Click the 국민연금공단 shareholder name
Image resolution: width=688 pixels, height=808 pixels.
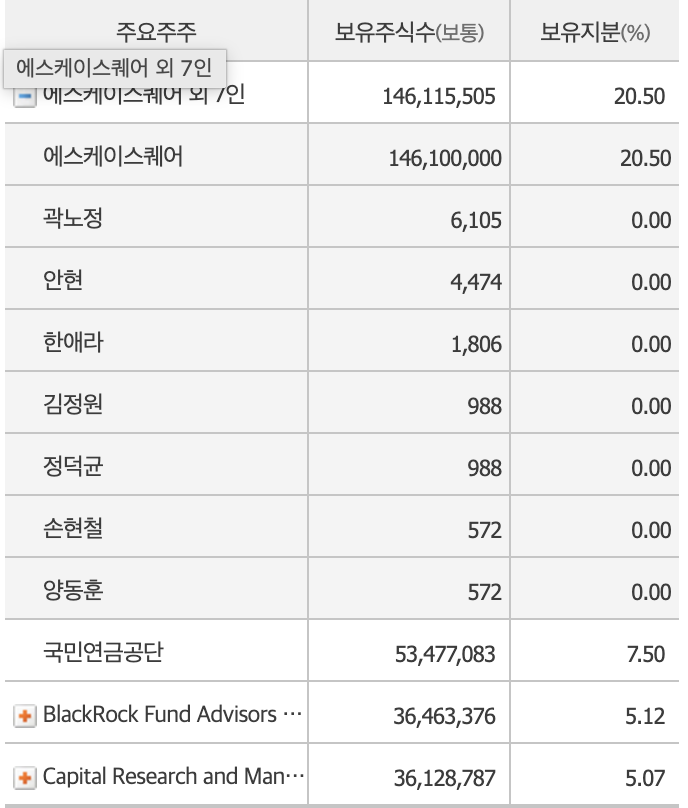(103, 653)
